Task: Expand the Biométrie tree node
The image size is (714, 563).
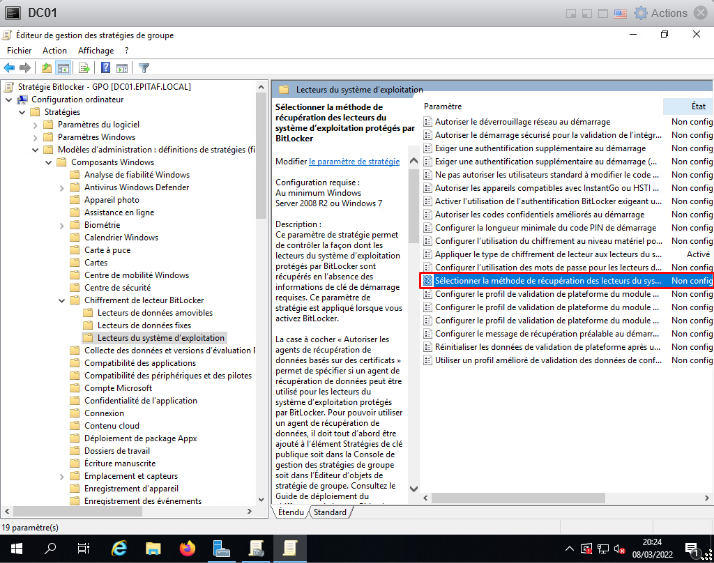Action: [x=62, y=225]
